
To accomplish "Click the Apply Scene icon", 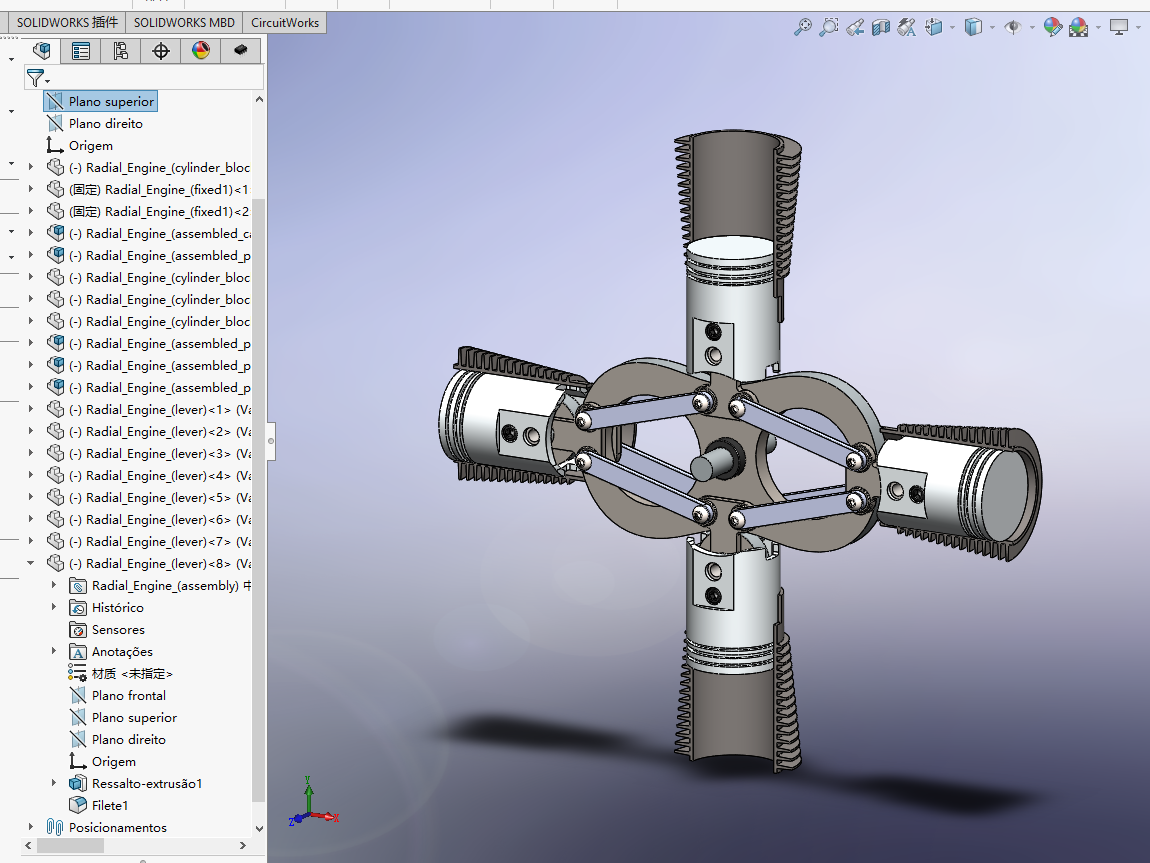I will coord(1079,28).
